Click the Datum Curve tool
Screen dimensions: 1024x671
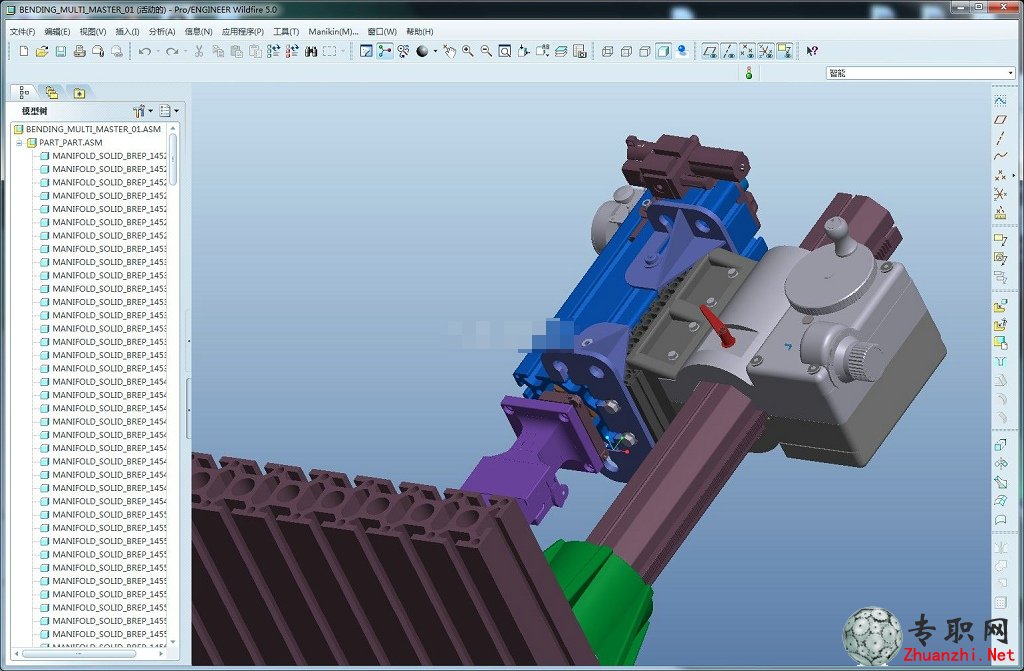(x=1000, y=157)
